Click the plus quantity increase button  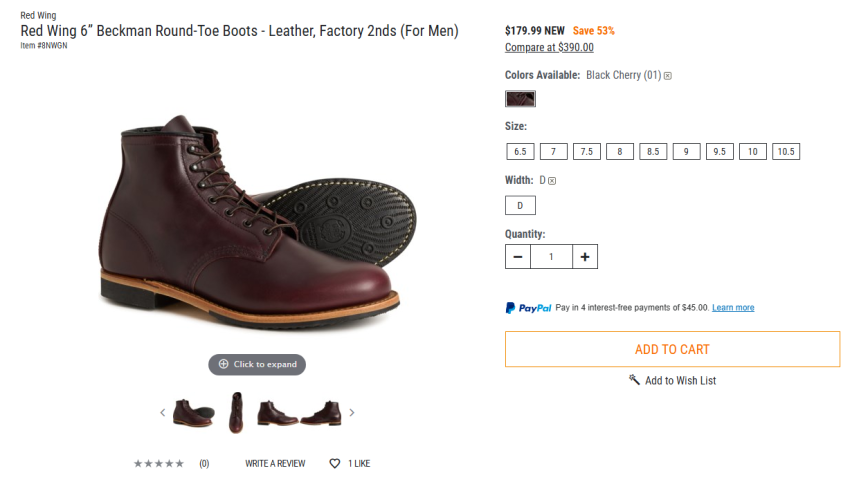pyautogui.click(x=585, y=257)
